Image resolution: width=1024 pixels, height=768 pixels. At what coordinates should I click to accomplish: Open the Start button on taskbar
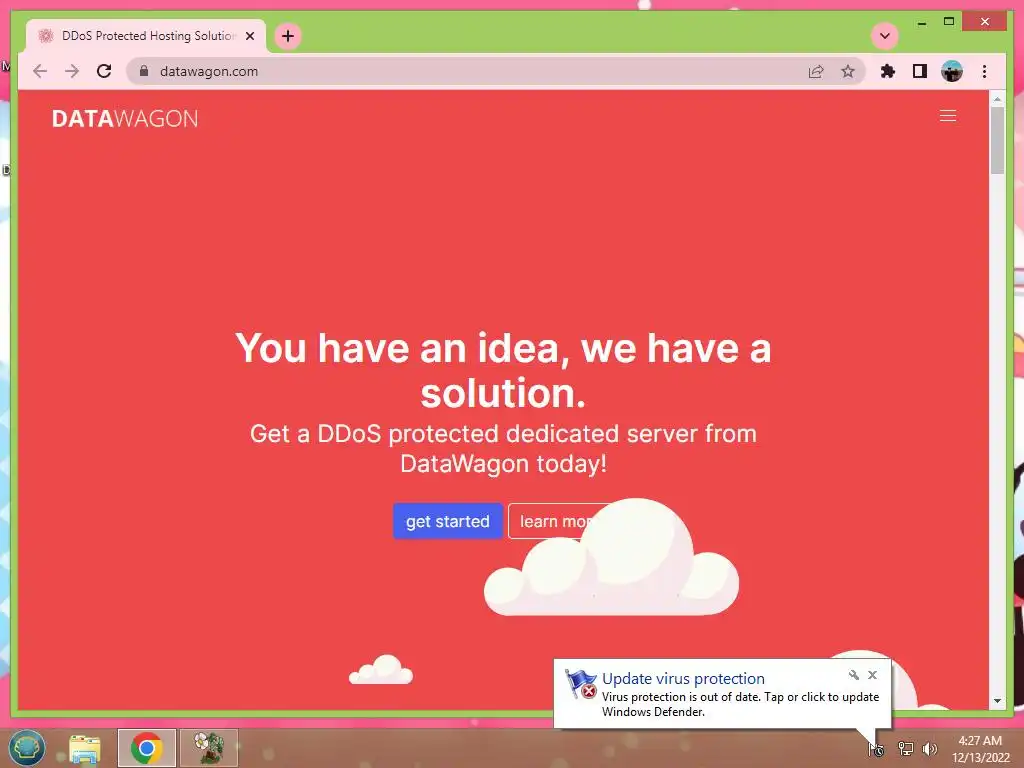(27, 748)
